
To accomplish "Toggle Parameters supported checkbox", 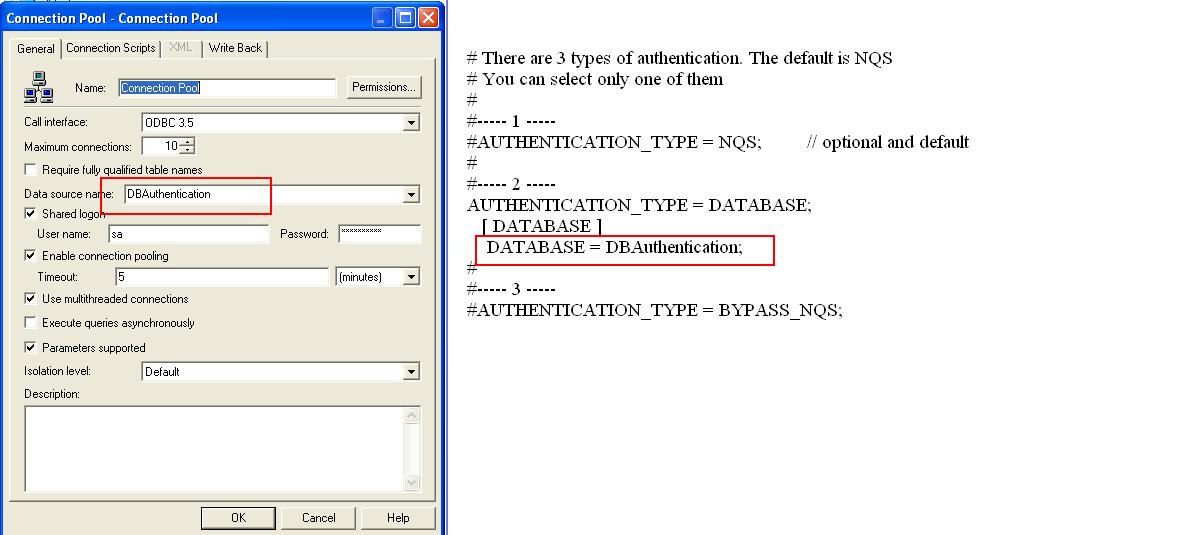I will coord(31,348).
